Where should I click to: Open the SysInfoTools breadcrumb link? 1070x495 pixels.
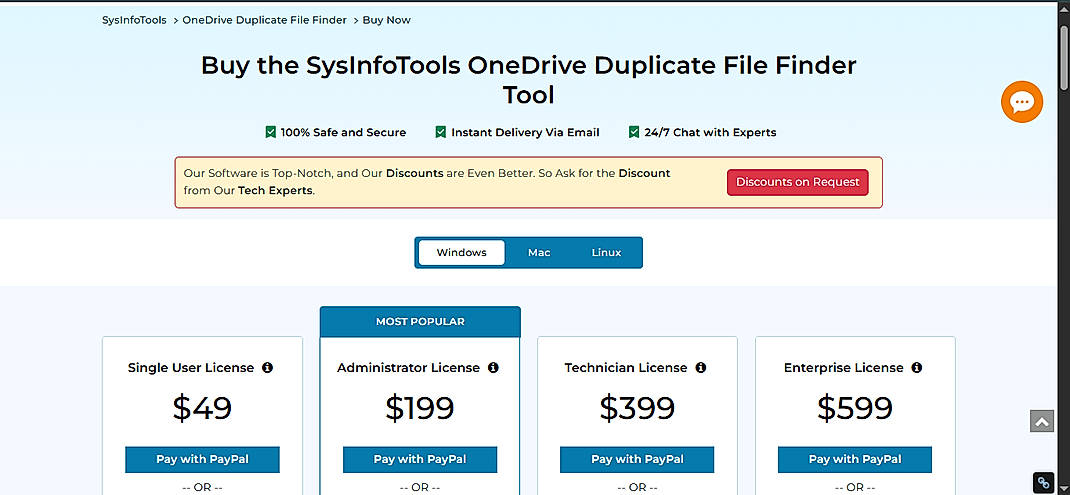(134, 20)
